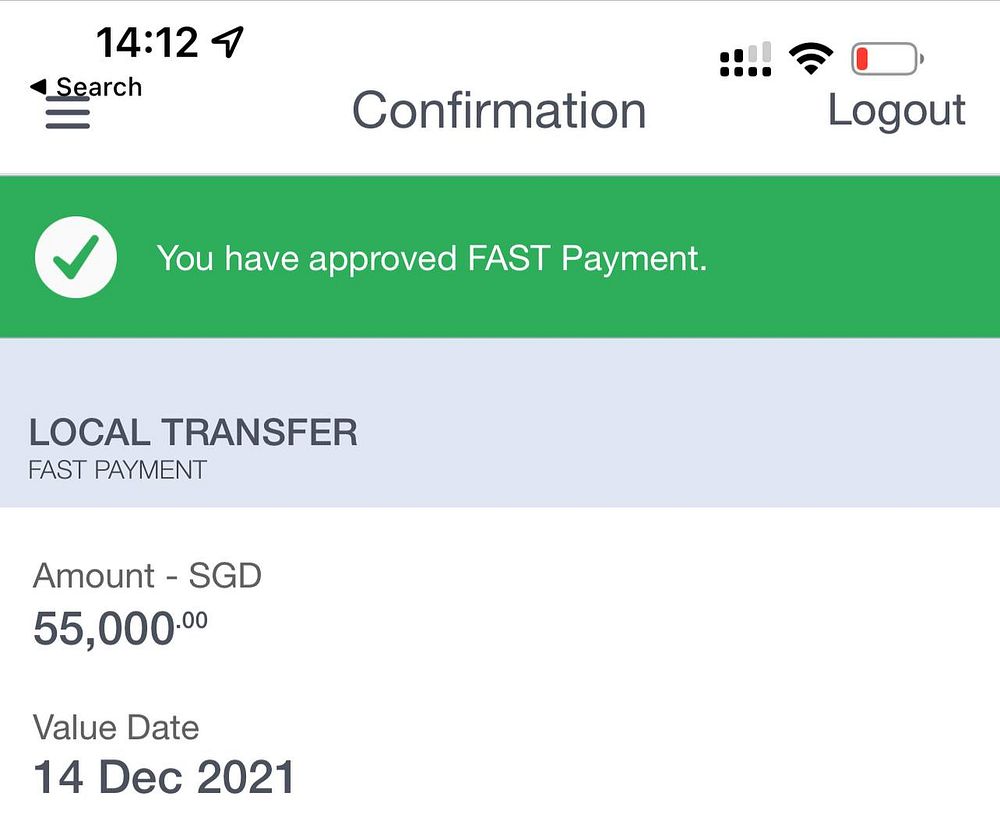The width and height of the screenshot is (1000, 839).
Task: Tap the FAST PAYMENT subtitle
Action: tap(117, 470)
